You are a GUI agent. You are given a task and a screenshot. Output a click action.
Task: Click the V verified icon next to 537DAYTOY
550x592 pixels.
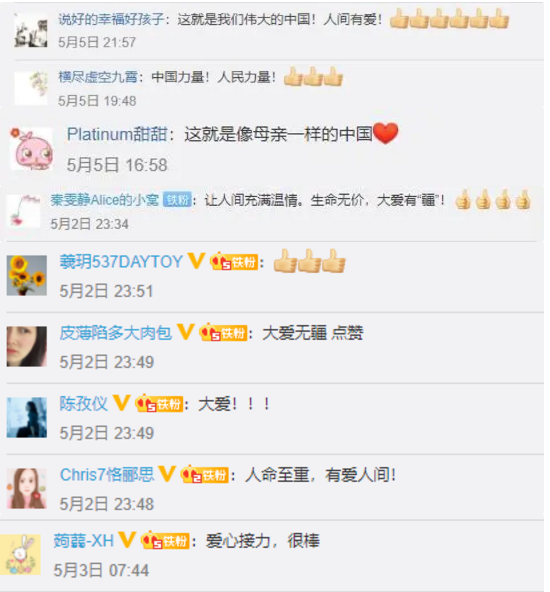click(x=196, y=261)
